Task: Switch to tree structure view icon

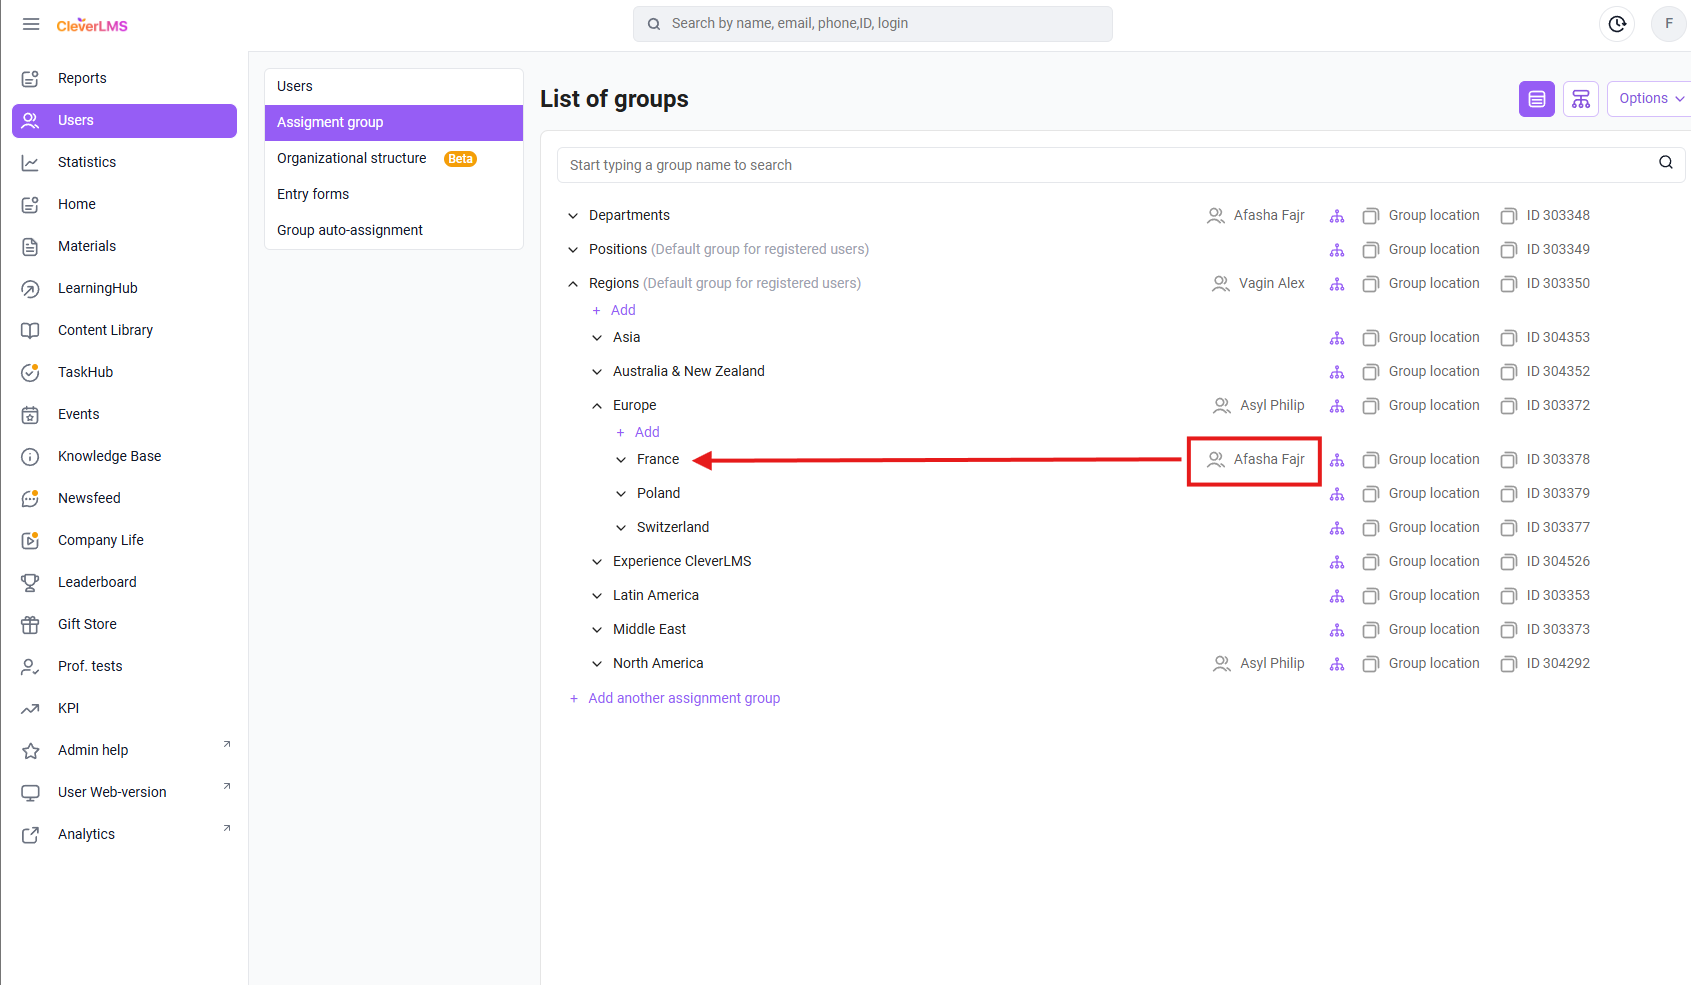Action: tap(1580, 99)
